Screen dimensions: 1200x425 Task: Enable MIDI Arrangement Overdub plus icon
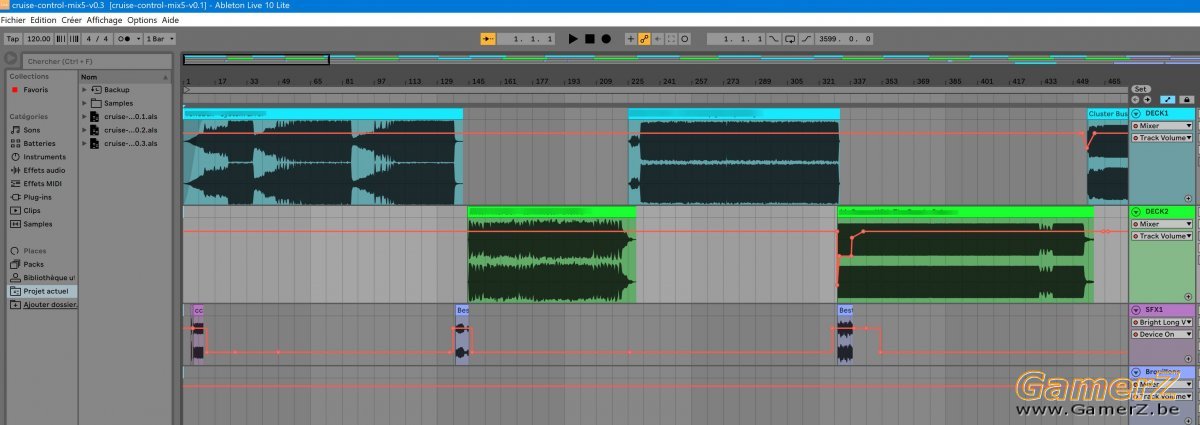click(x=630, y=39)
